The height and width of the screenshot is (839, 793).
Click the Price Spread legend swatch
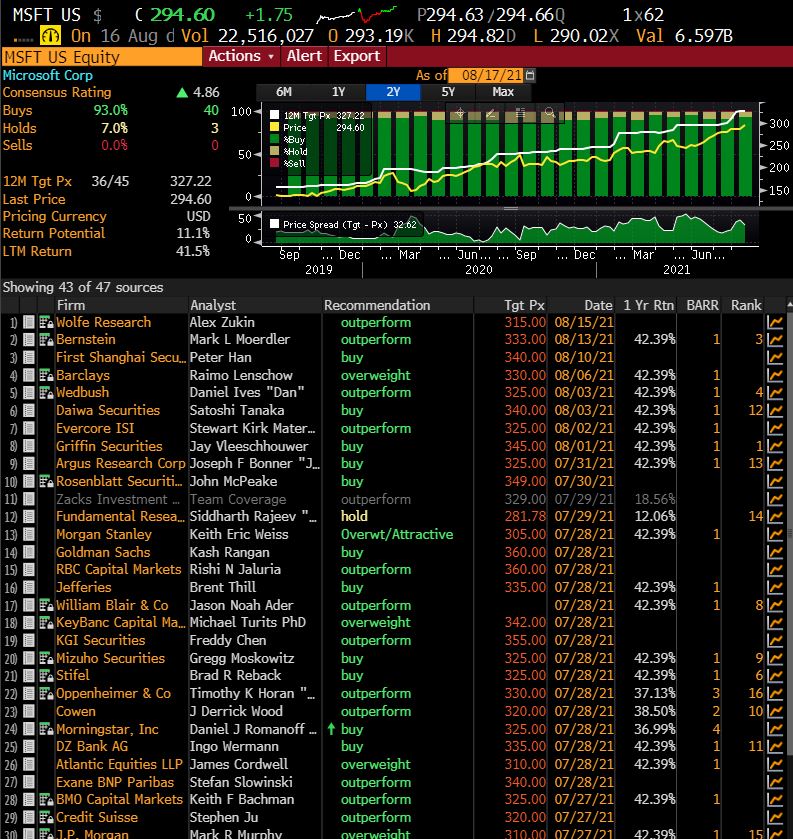coord(274,224)
